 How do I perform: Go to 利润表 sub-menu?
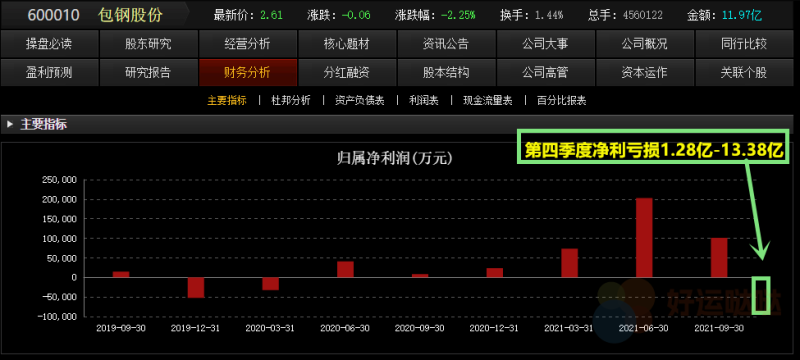point(423,100)
